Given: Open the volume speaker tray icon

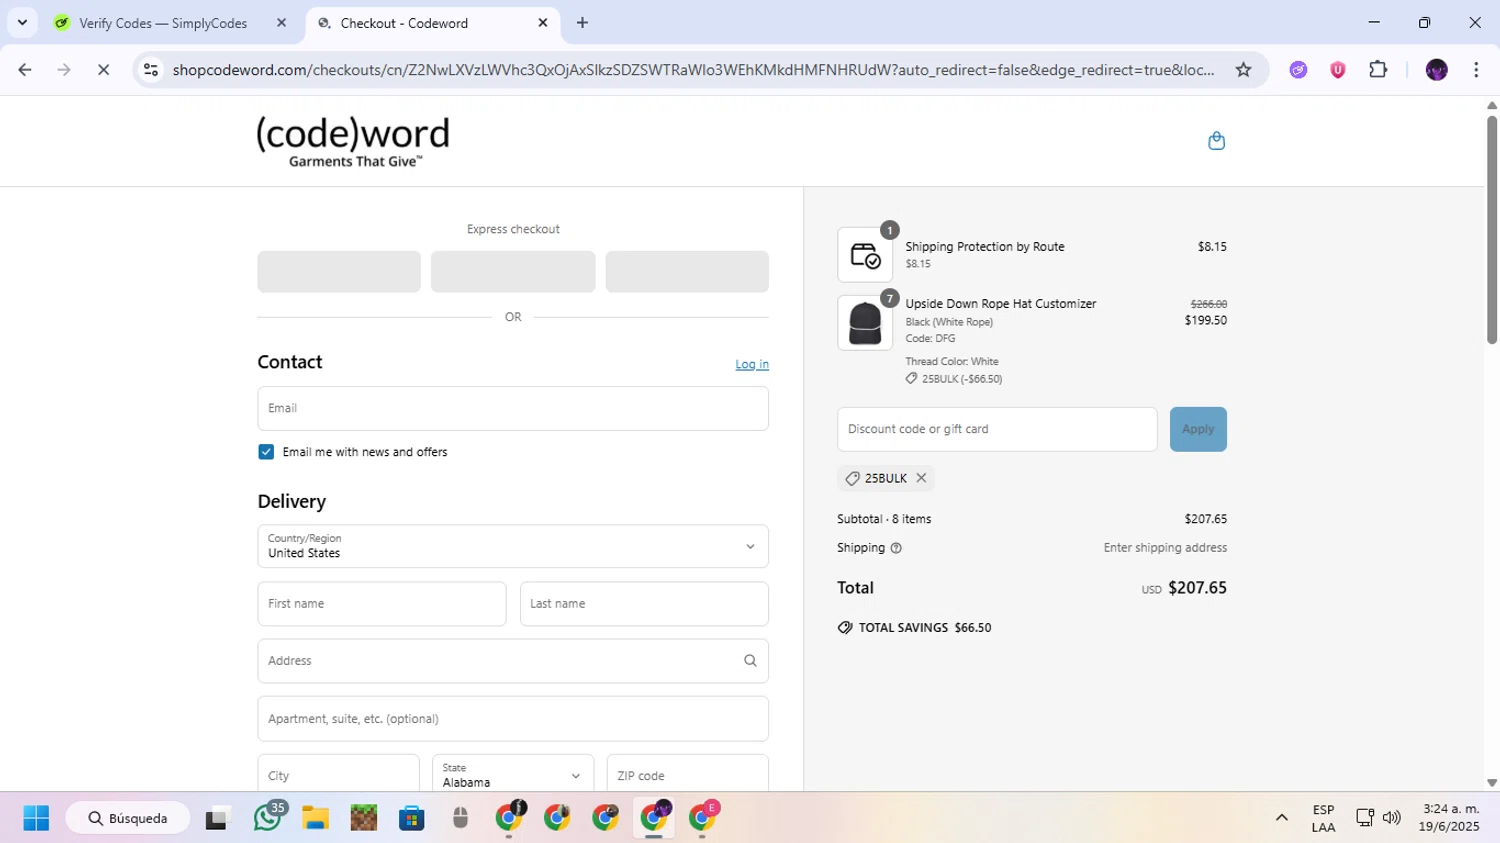Looking at the screenshot, I should click(1391, 818).
